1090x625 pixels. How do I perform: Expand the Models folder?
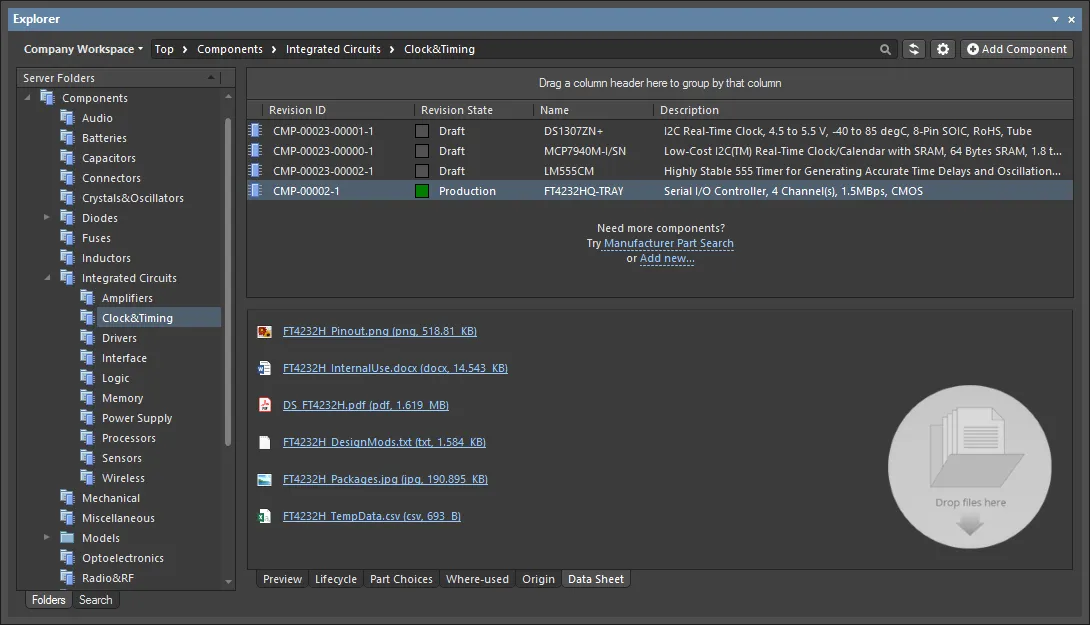click(47, 538)
